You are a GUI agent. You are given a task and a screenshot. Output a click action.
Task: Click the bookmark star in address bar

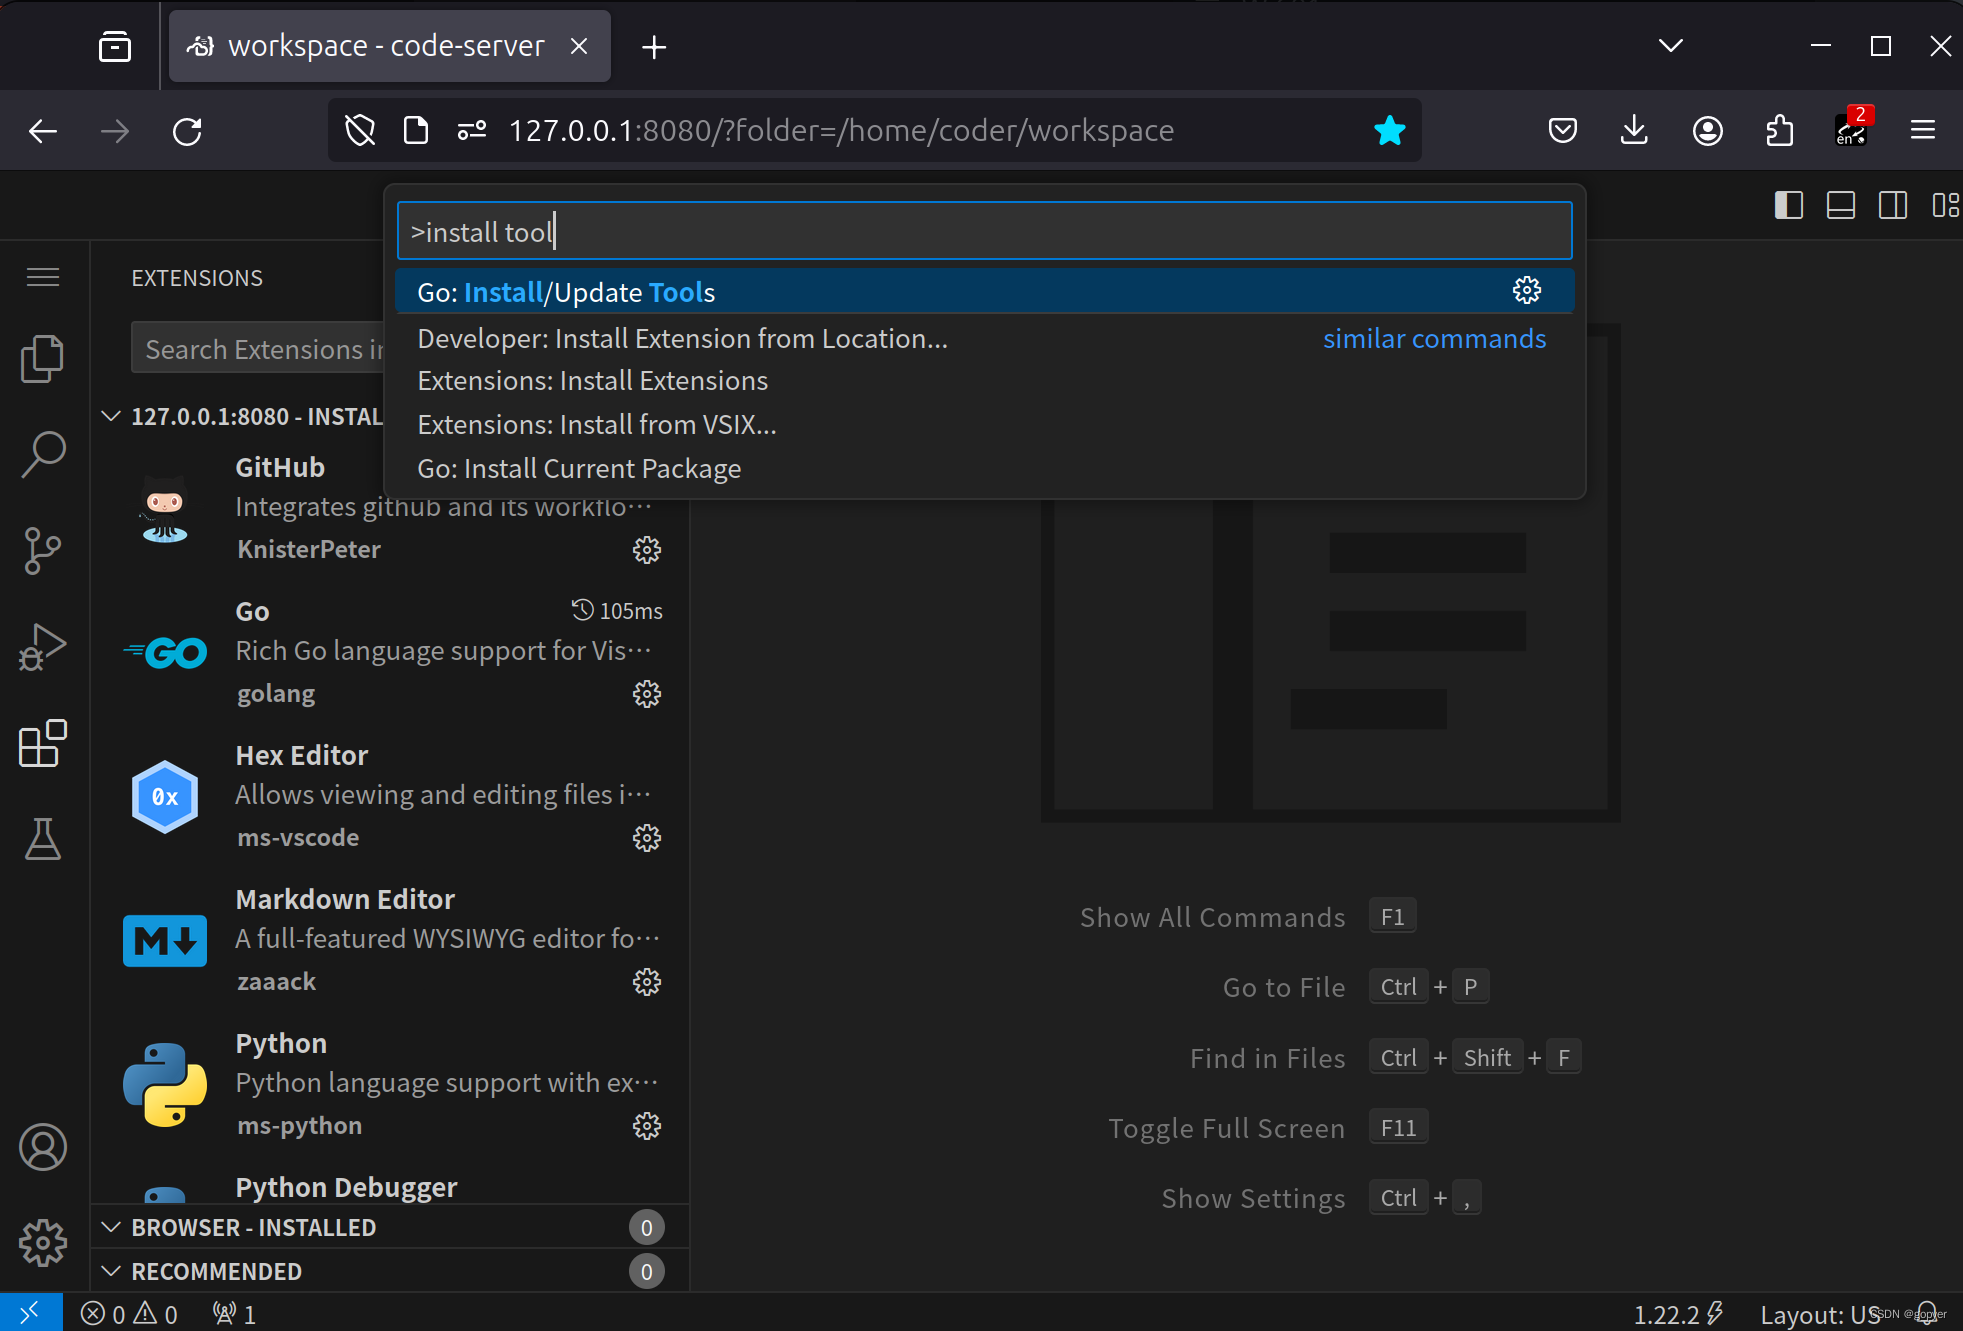tap(1389, 130)
